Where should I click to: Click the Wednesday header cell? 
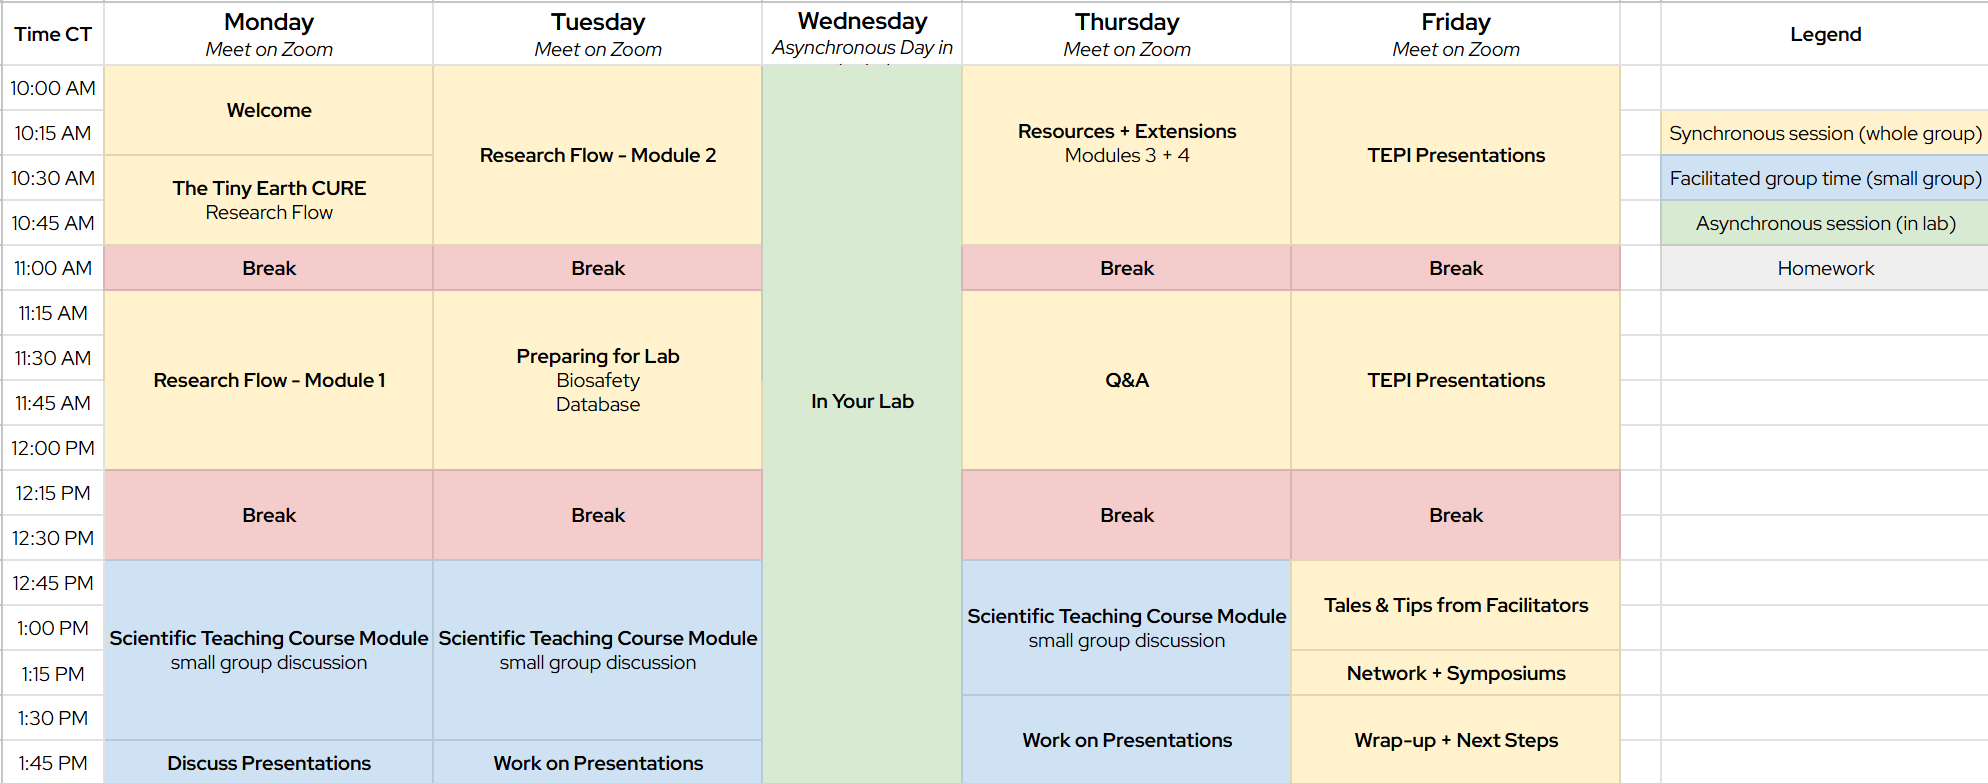click(862, 33)
